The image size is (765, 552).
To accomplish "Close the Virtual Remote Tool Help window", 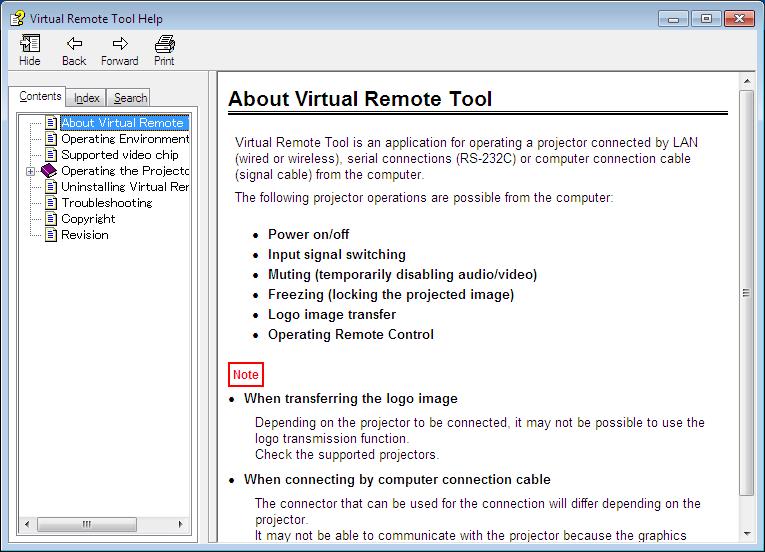I will pyautogui.click(x=739, y=19).
